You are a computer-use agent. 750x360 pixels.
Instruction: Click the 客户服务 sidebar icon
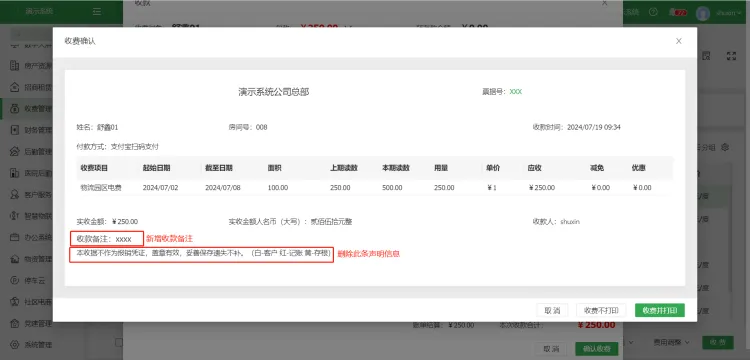[x=15, y=195]
